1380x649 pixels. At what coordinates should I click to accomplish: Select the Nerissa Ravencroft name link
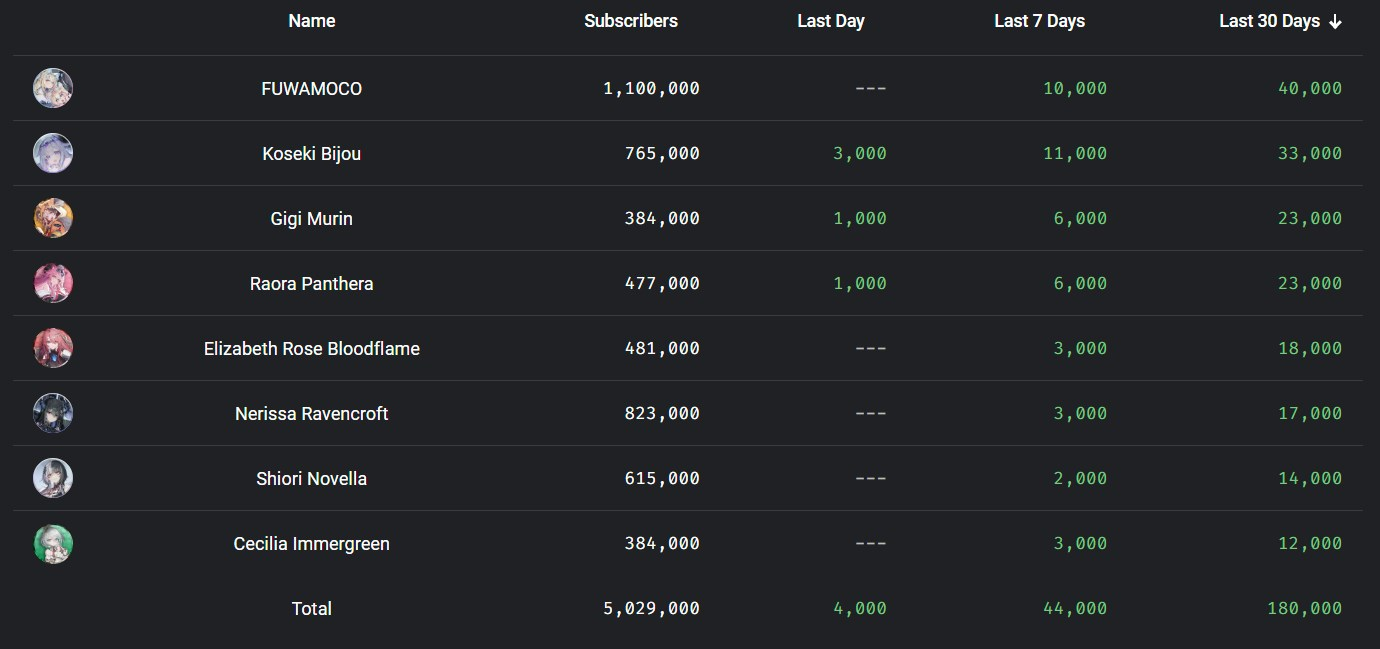click(x=312, y=414)
